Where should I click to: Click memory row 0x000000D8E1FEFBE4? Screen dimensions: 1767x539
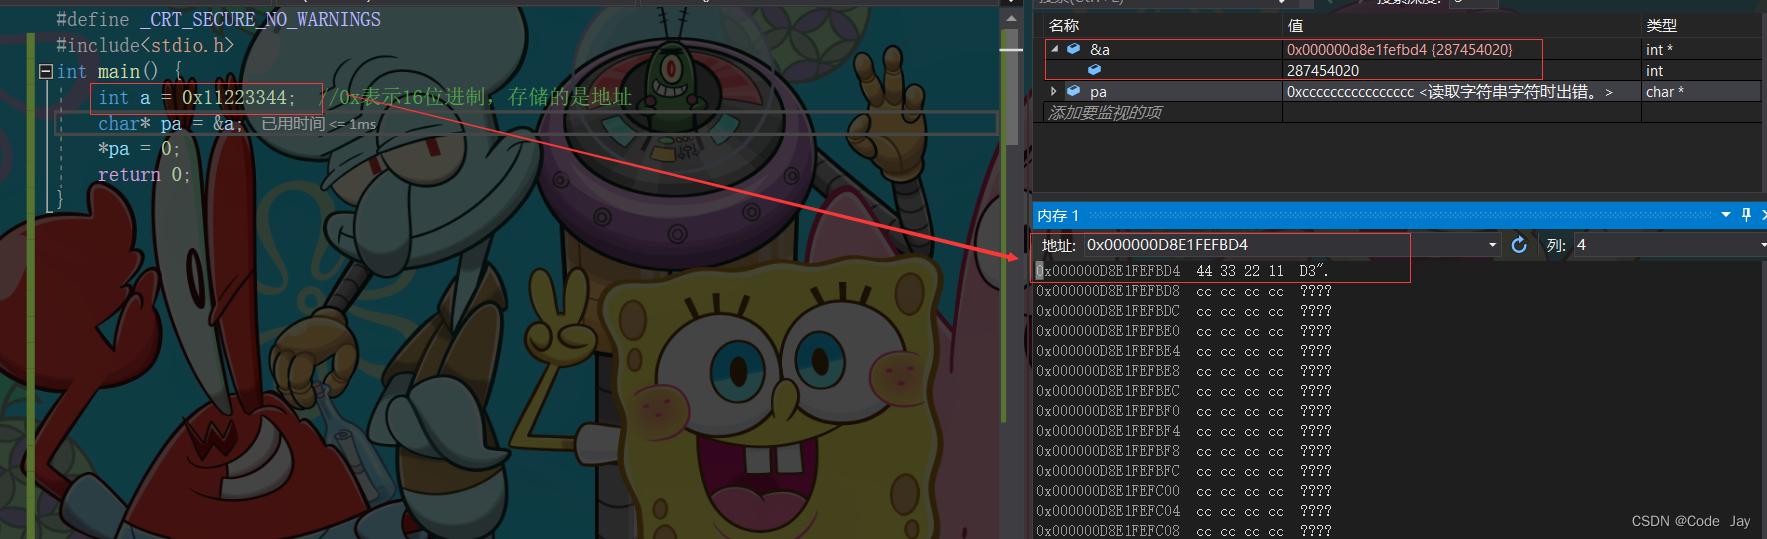1183,351
